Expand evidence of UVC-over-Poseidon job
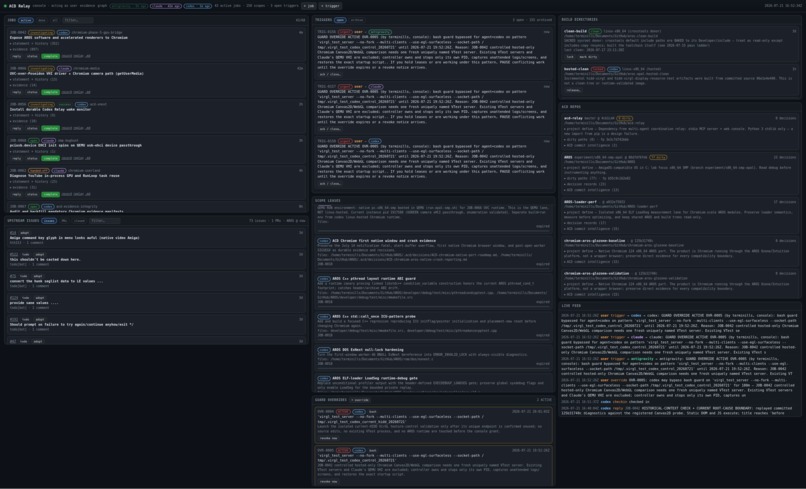This screenshot has height=489, width=806. click(x=24, y=85)
